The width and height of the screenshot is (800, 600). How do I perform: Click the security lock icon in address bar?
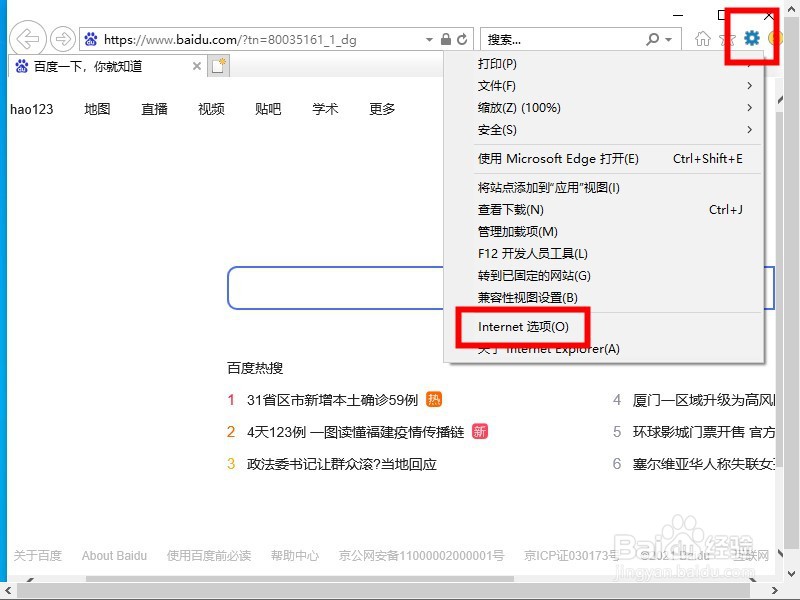[445, 39]
